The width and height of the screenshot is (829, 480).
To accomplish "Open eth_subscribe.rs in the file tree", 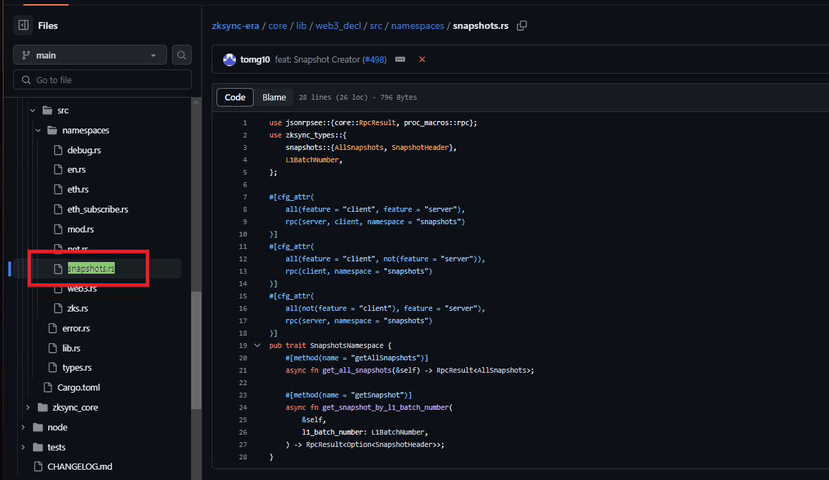I will pos(97,209).
